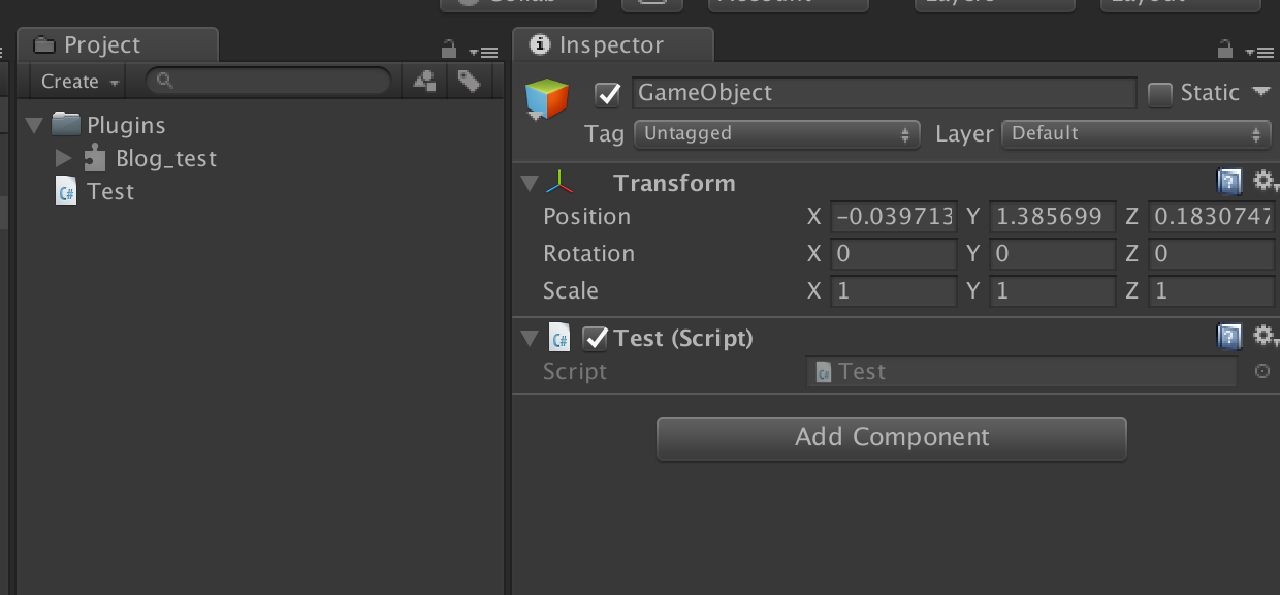Collapse the Transform component

tap(529, 183)
